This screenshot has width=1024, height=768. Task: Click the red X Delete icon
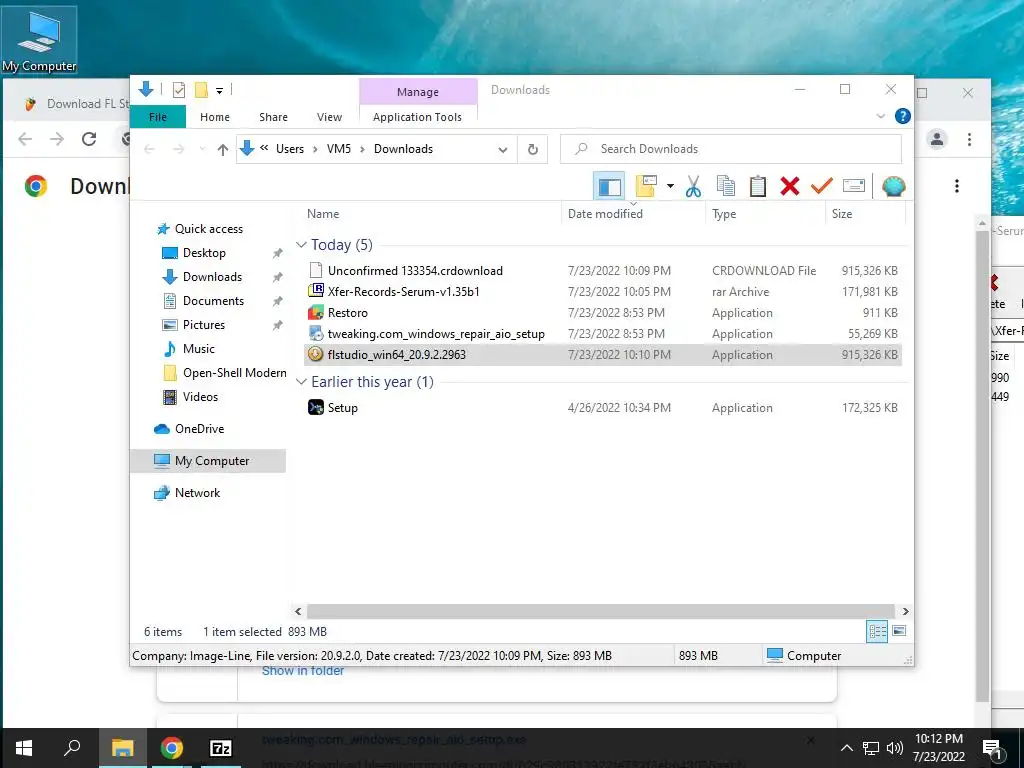(790, 186)
